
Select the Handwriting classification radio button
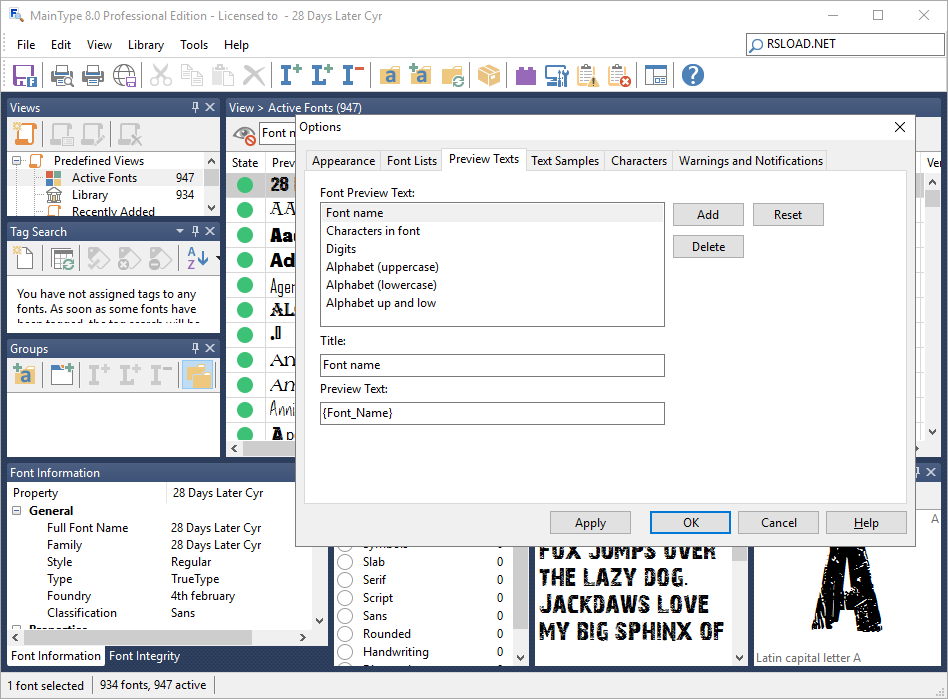click(345, 652)
